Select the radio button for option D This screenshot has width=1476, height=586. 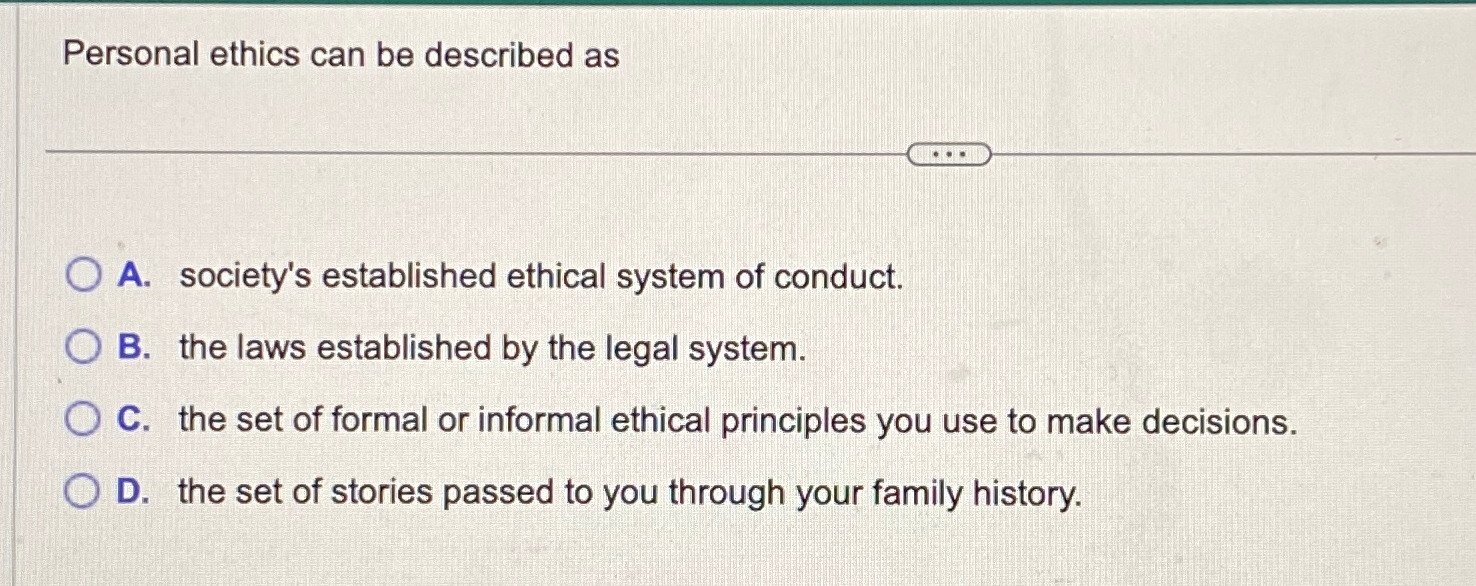point(84,490)
